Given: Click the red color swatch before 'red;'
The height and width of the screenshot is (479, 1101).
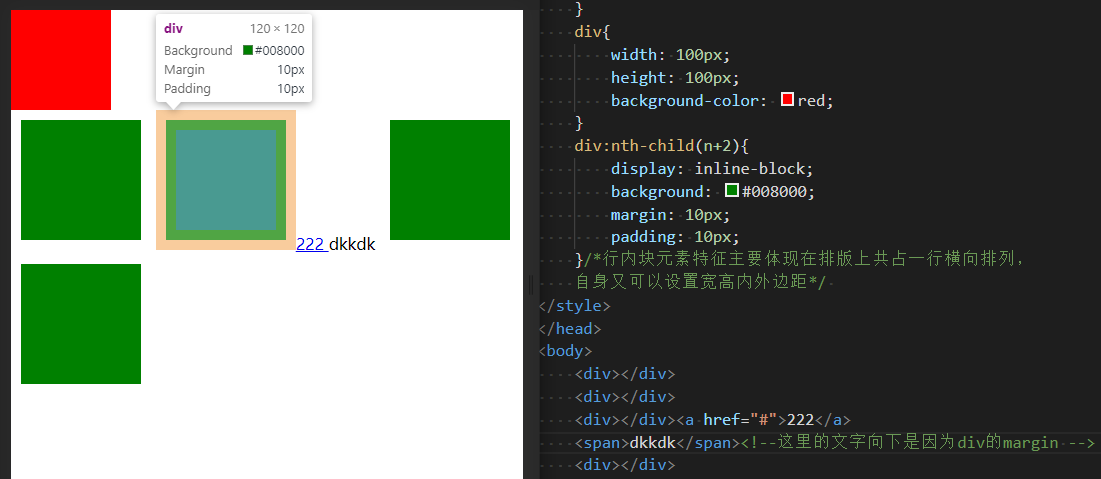Looking at the screenshot, I should [788, 100].
